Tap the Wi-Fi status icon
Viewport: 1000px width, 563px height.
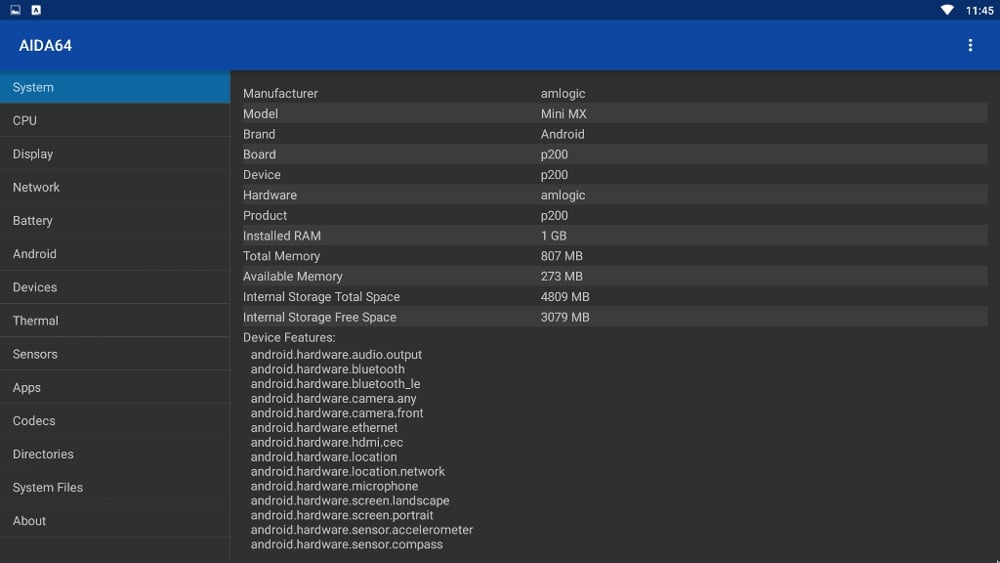click(x=947, y=10)
